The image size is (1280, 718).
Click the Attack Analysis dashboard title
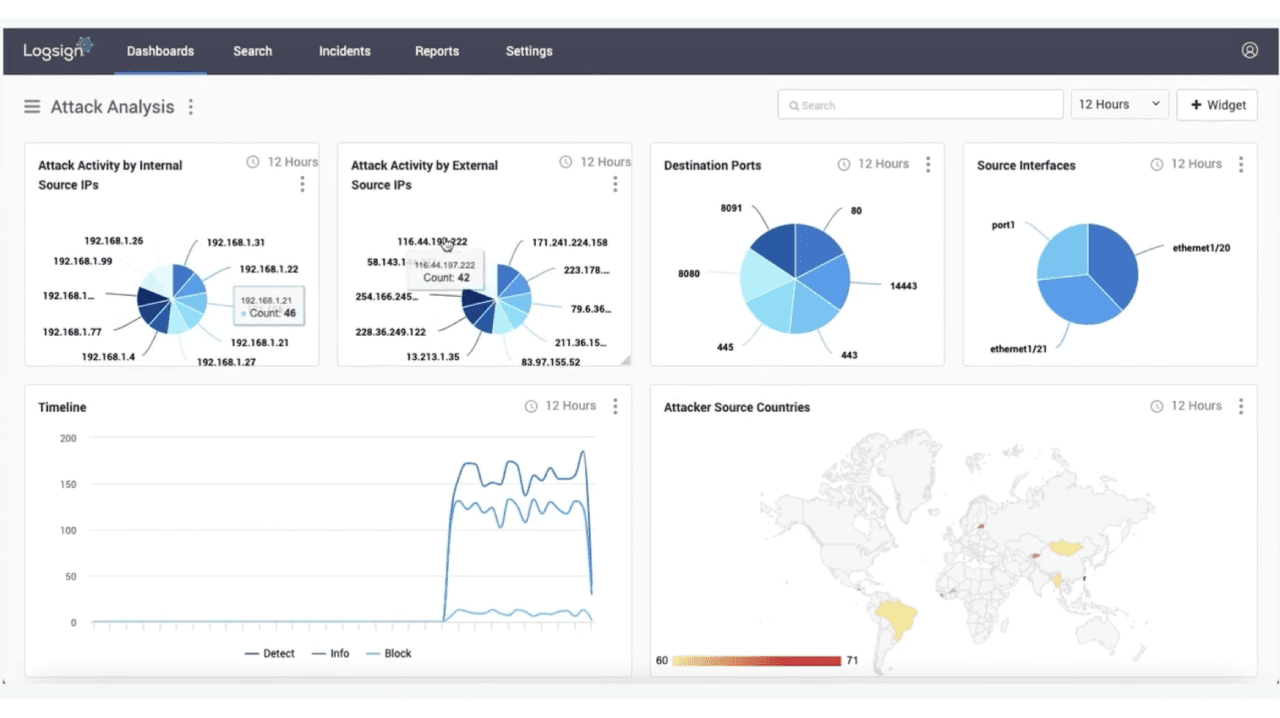point(113,107)
